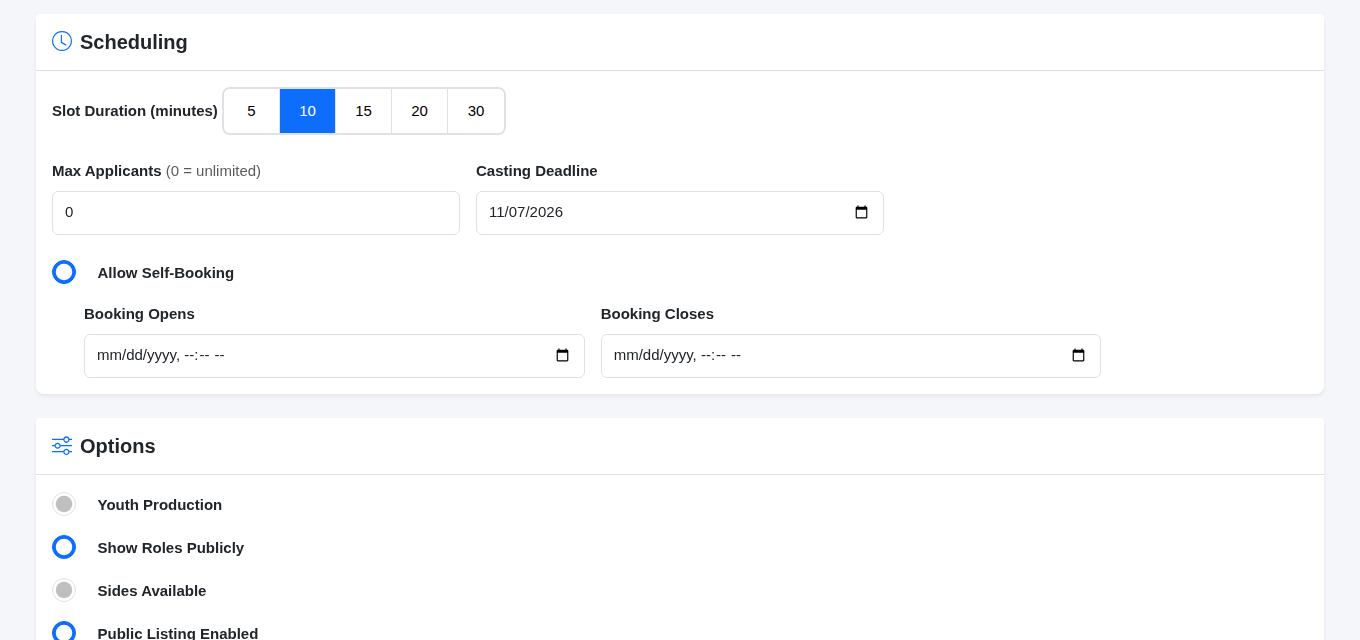Screen dimensions: 1360x640
Task: Toggle the Public Listing Enabled switch
Action: pyautogui.click(x=64, y=632)
